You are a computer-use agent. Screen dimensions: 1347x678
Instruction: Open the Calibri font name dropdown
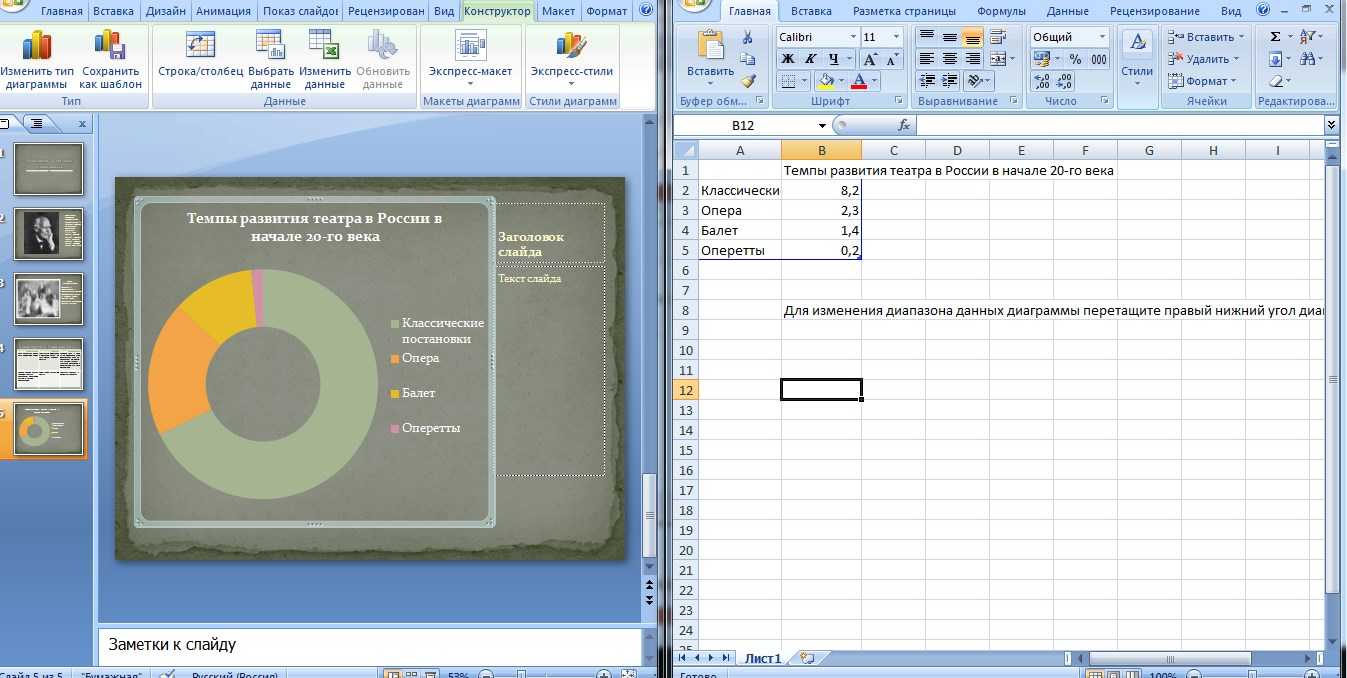[853, 37]
